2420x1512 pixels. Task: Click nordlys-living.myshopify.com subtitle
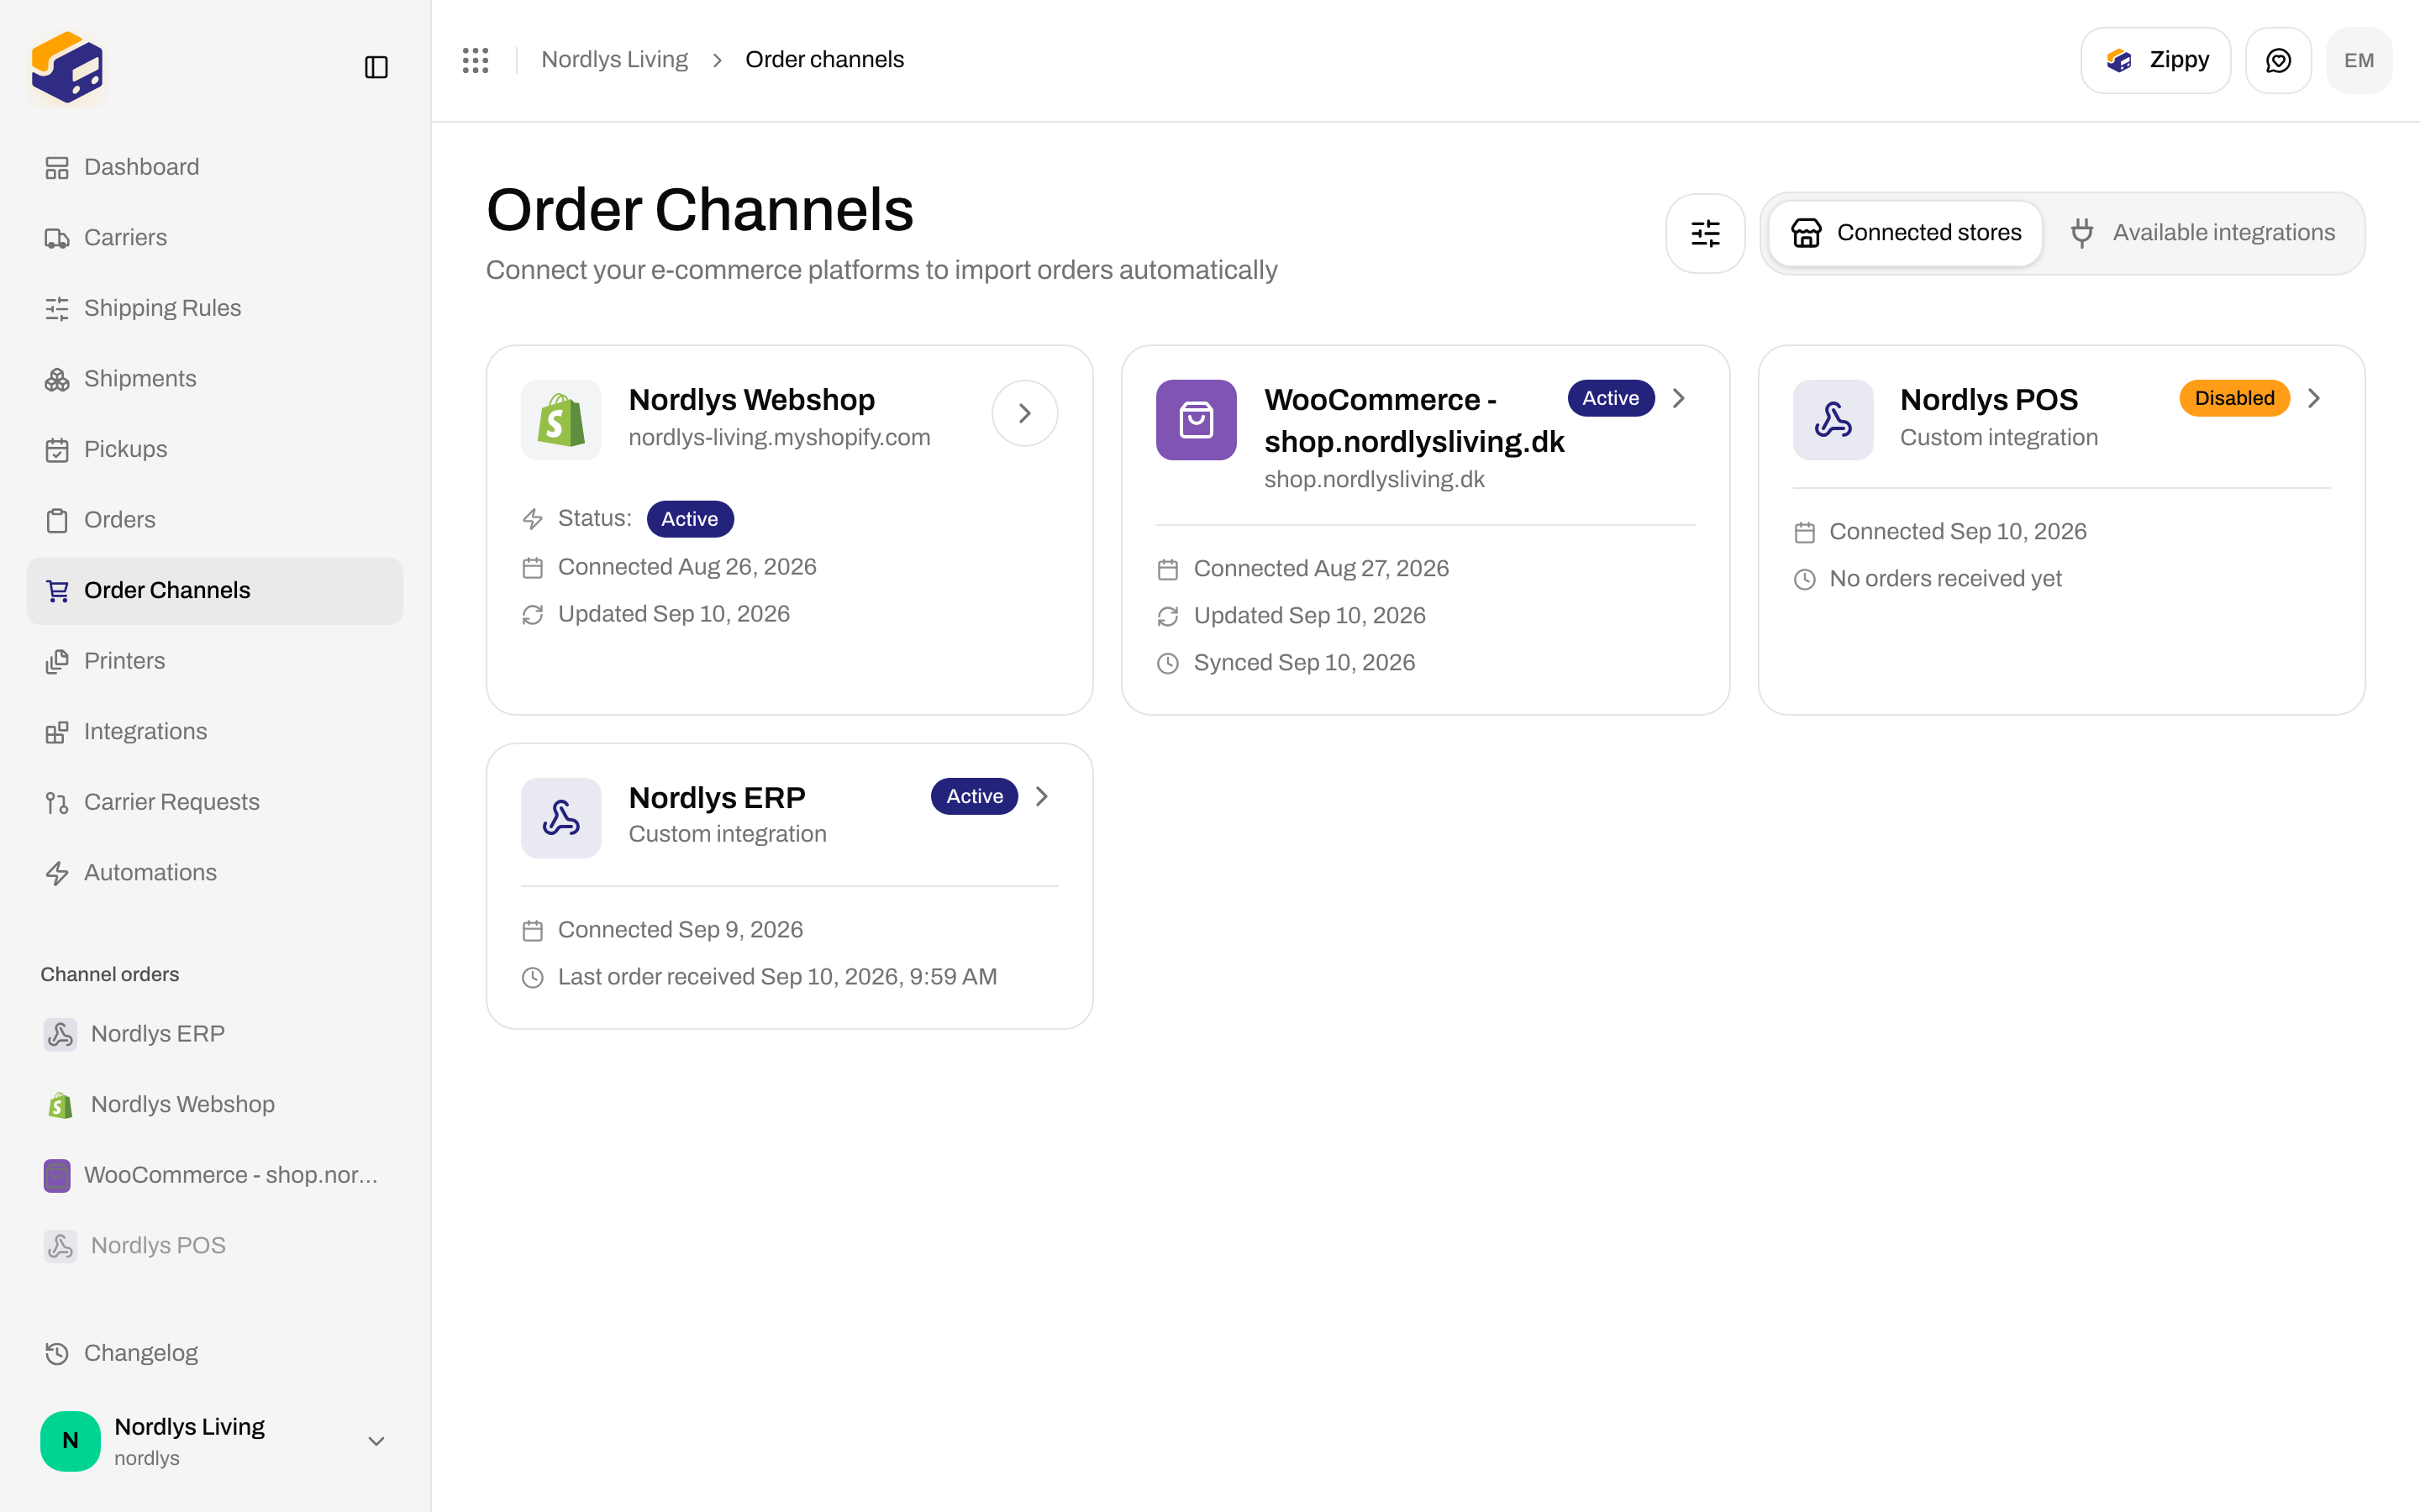click(779, 438)
